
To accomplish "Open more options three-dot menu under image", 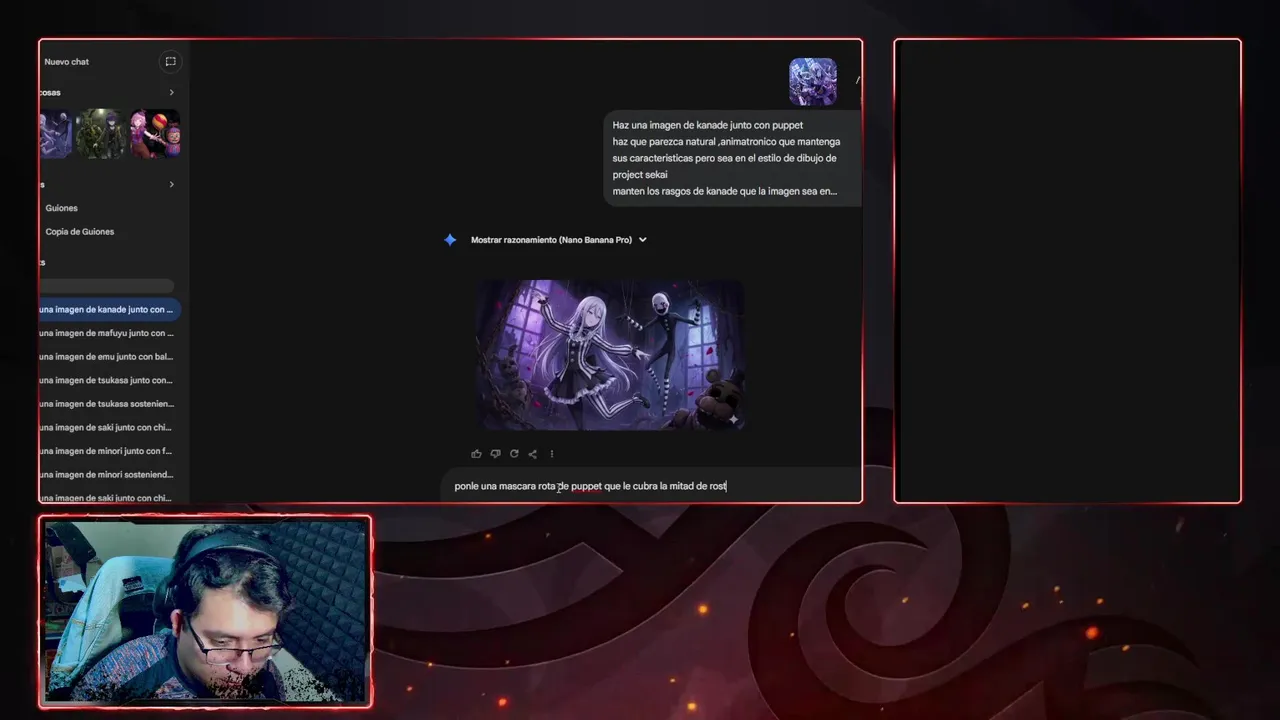I will point(551,454).
